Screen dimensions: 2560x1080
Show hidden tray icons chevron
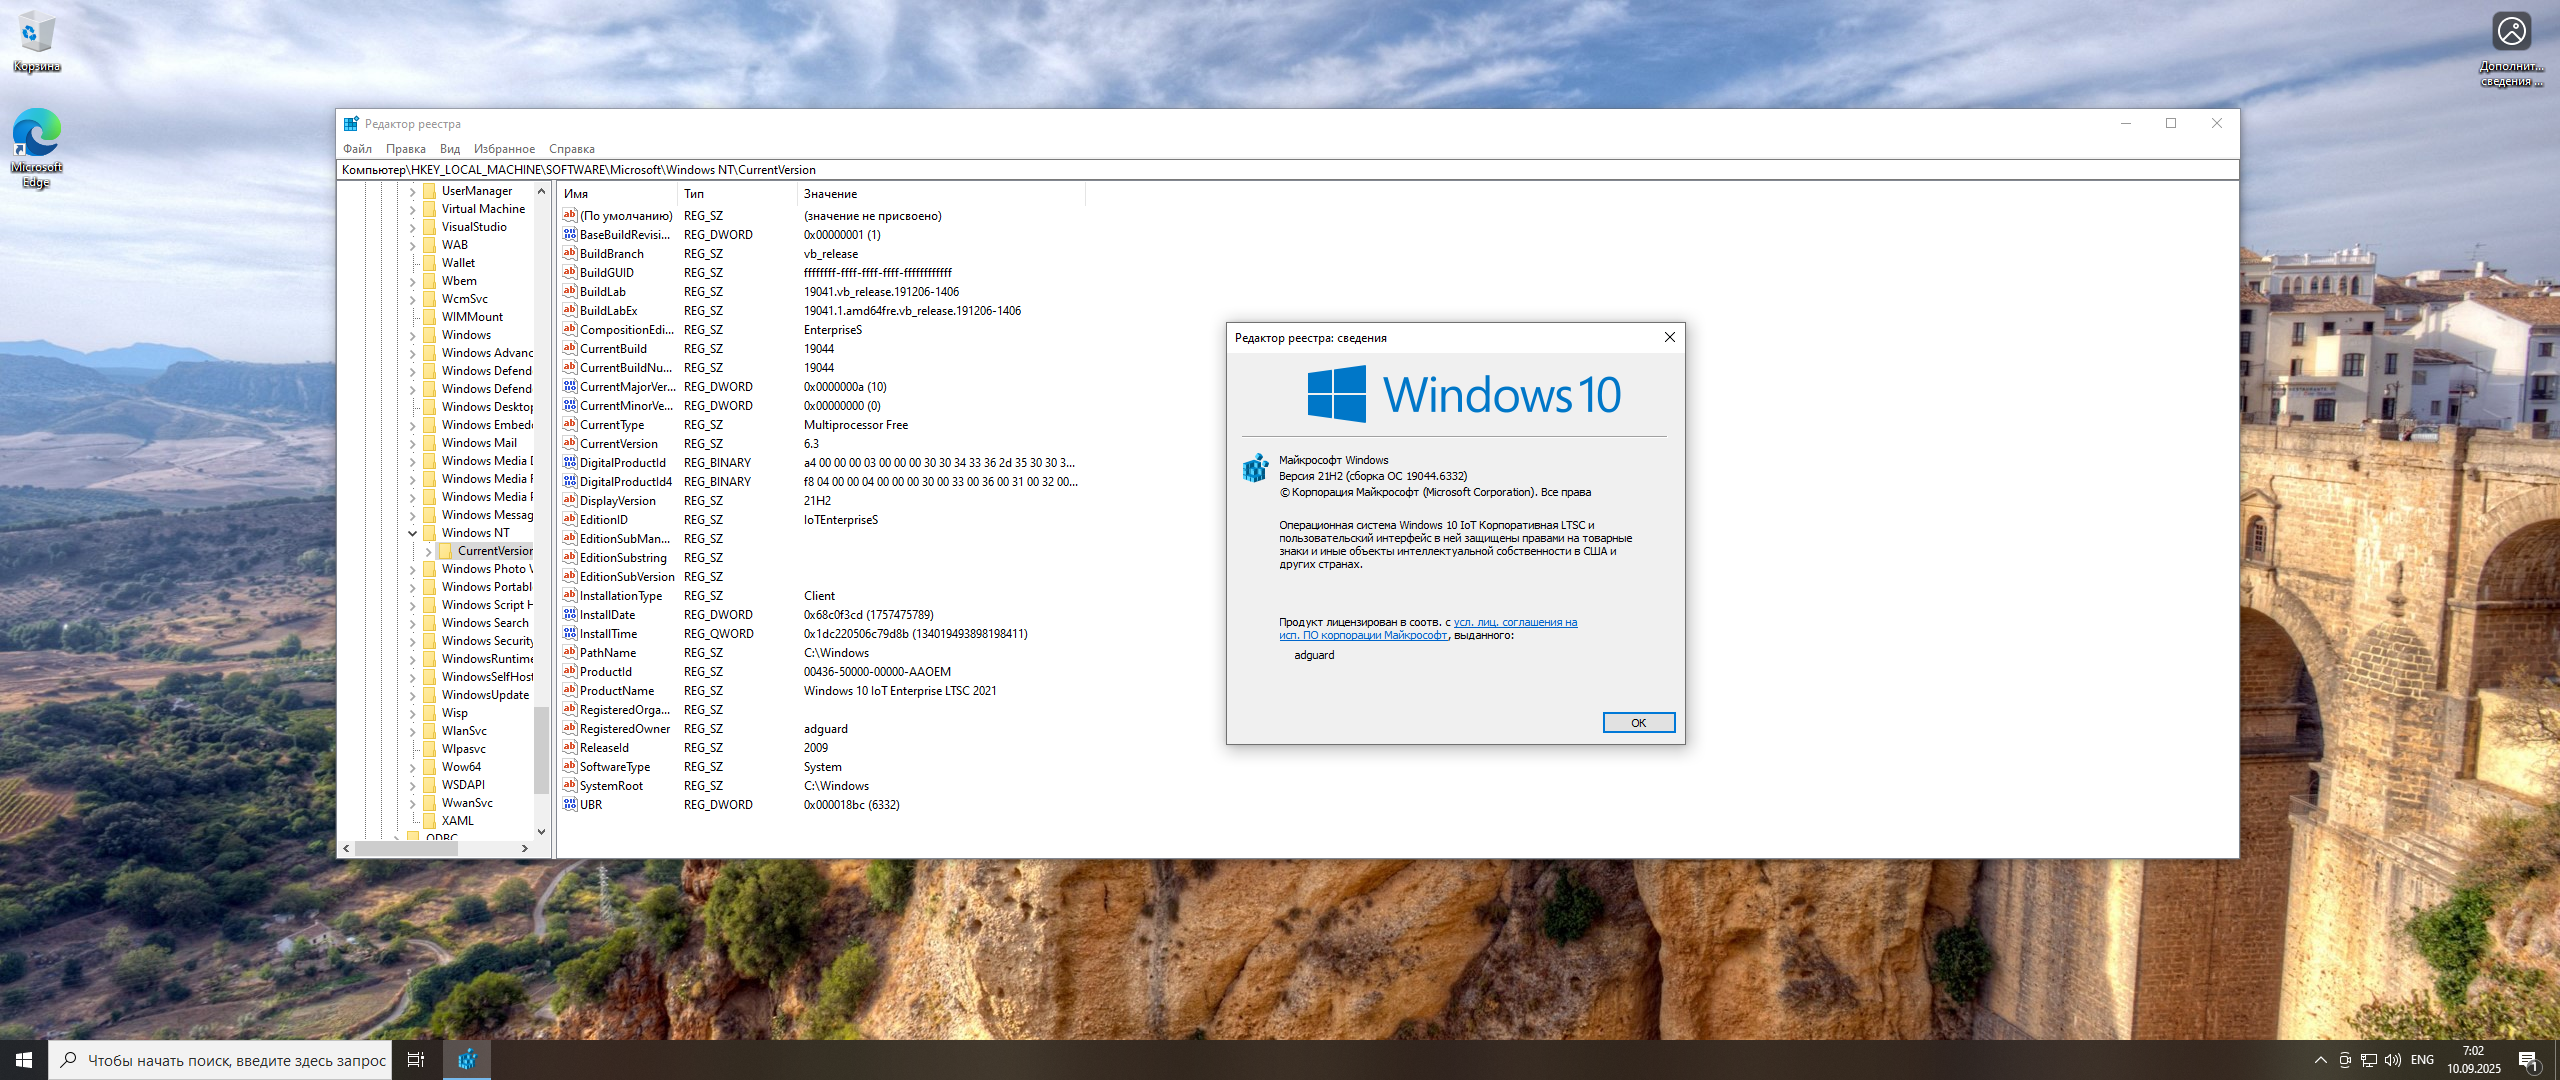coord(2320,1060)
